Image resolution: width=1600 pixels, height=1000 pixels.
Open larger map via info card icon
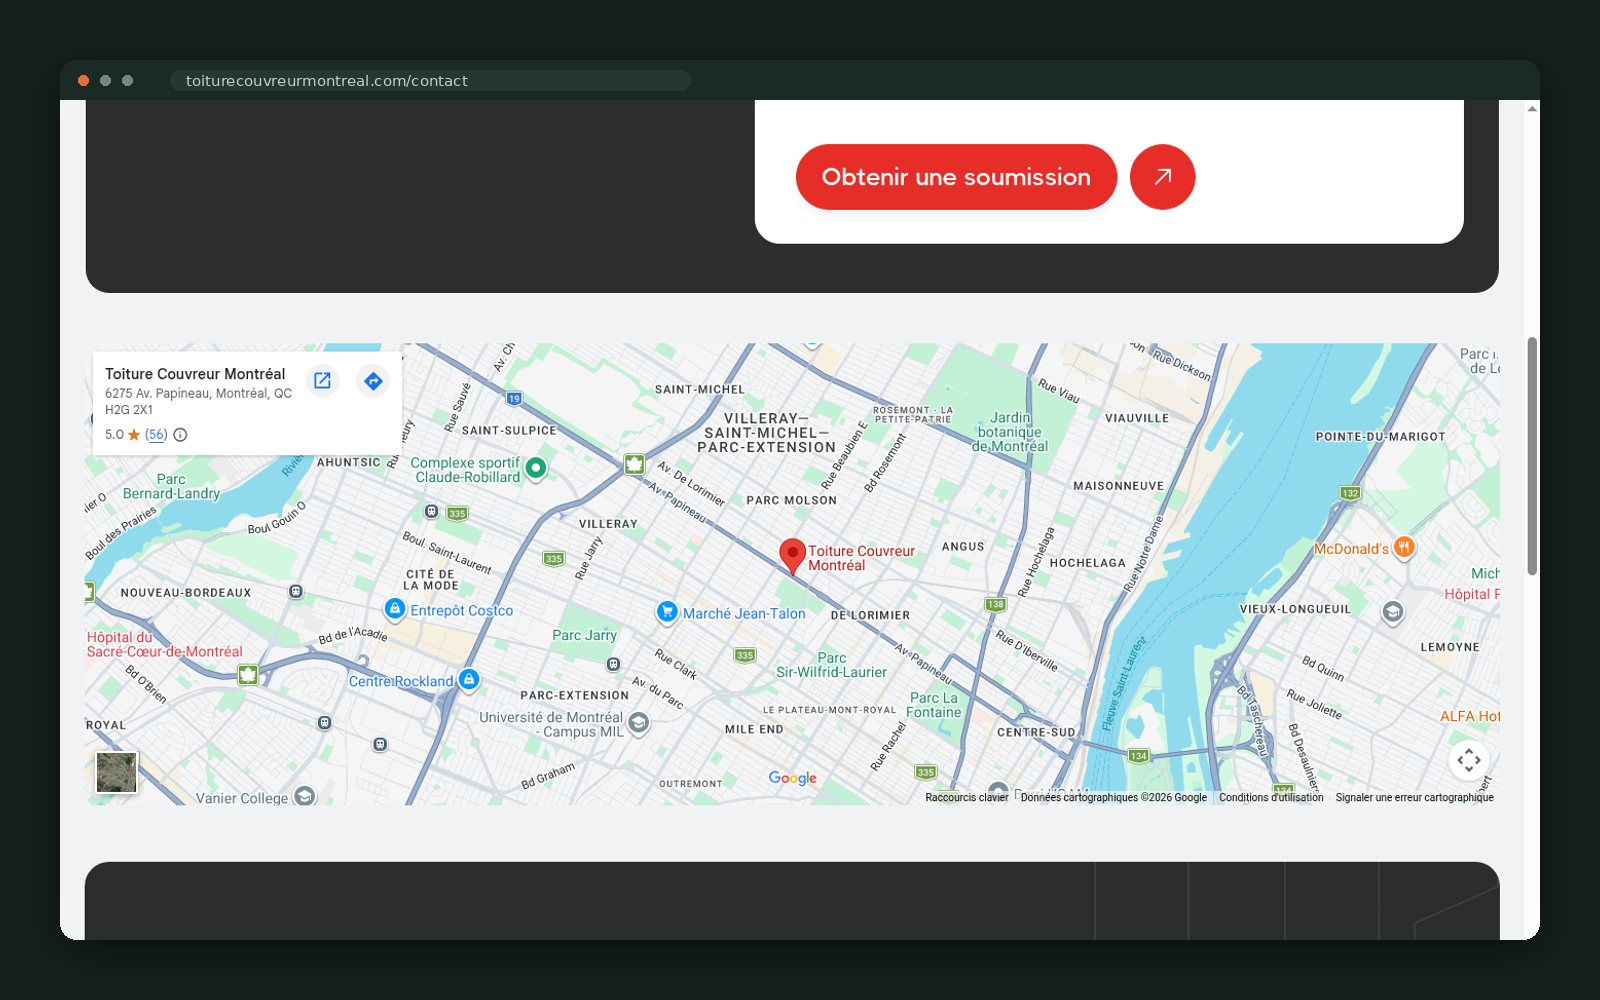(x=322, y=381)
